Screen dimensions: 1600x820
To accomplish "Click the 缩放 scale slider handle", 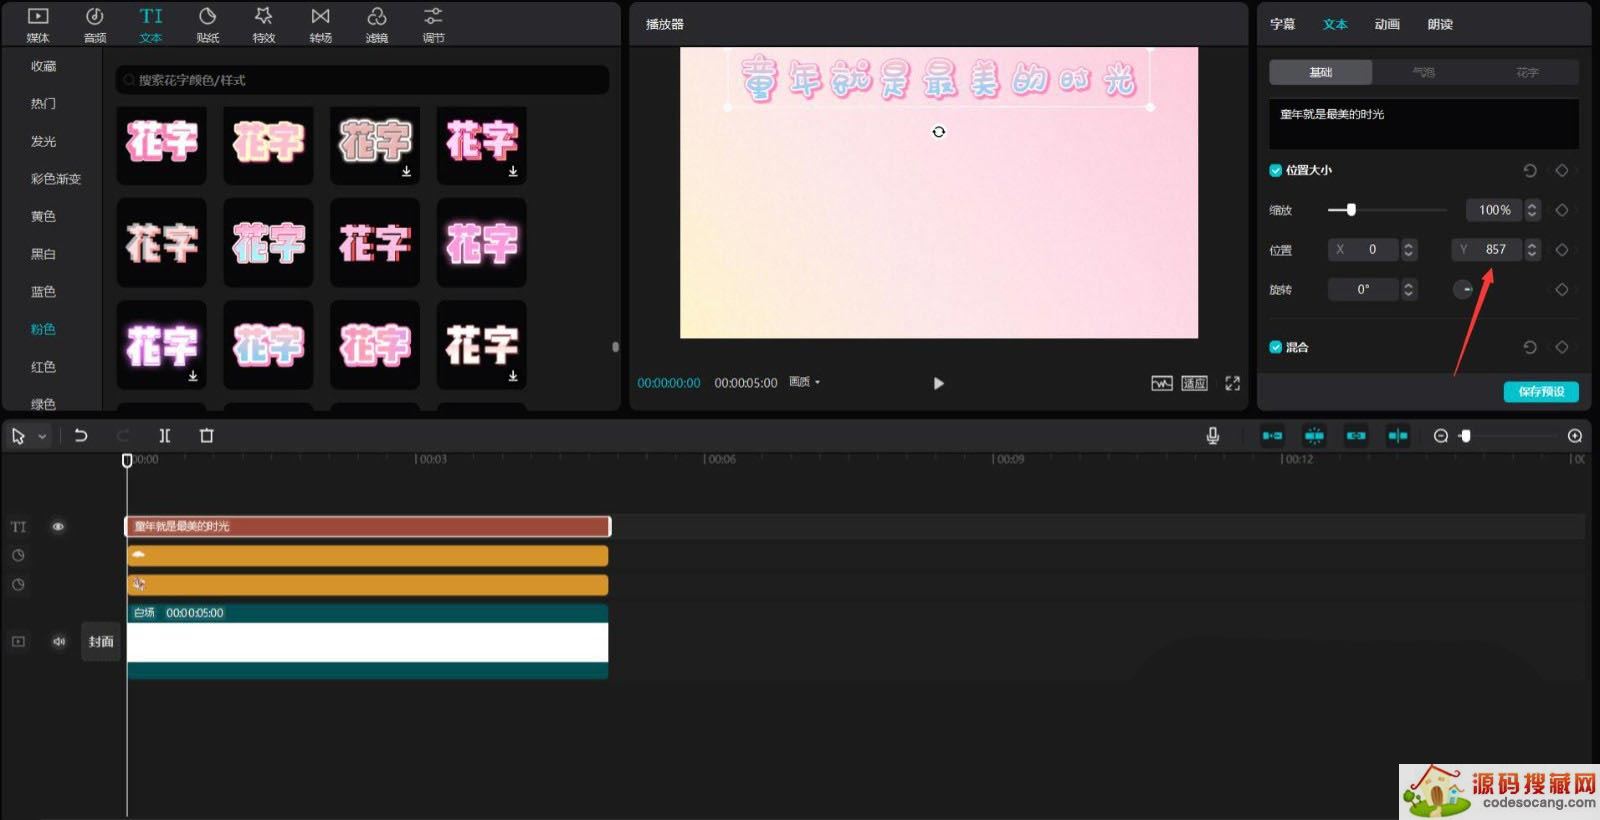I will 1351,210.
